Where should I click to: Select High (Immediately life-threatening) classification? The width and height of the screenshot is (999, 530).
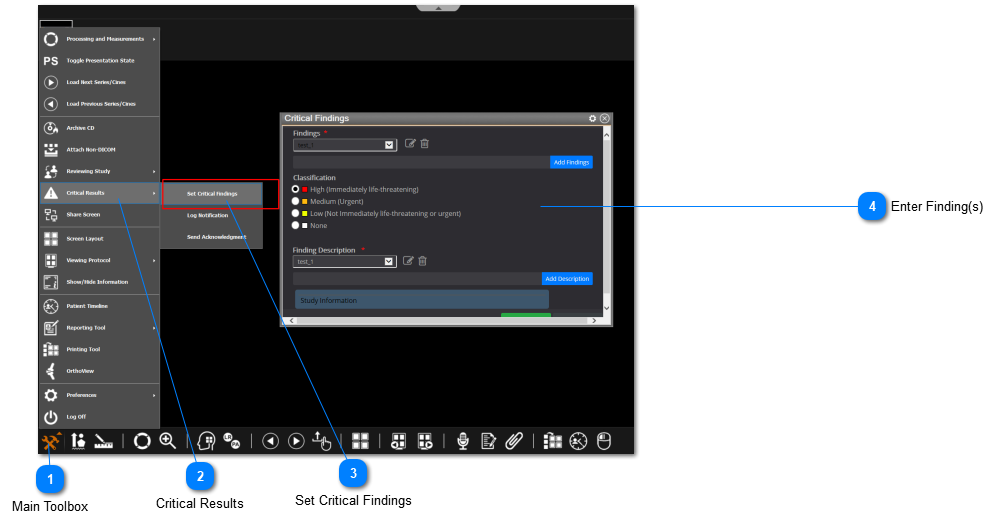pos(296,189)
